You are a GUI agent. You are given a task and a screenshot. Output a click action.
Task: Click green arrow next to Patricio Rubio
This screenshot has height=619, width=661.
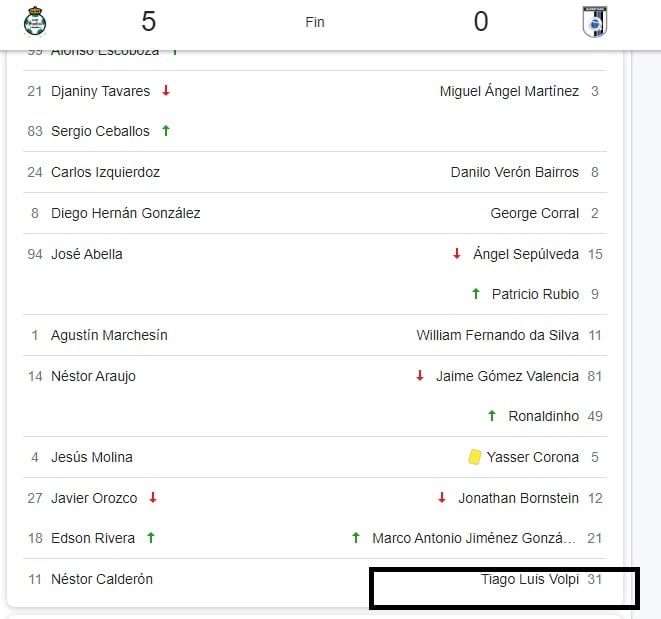point(476,294)
